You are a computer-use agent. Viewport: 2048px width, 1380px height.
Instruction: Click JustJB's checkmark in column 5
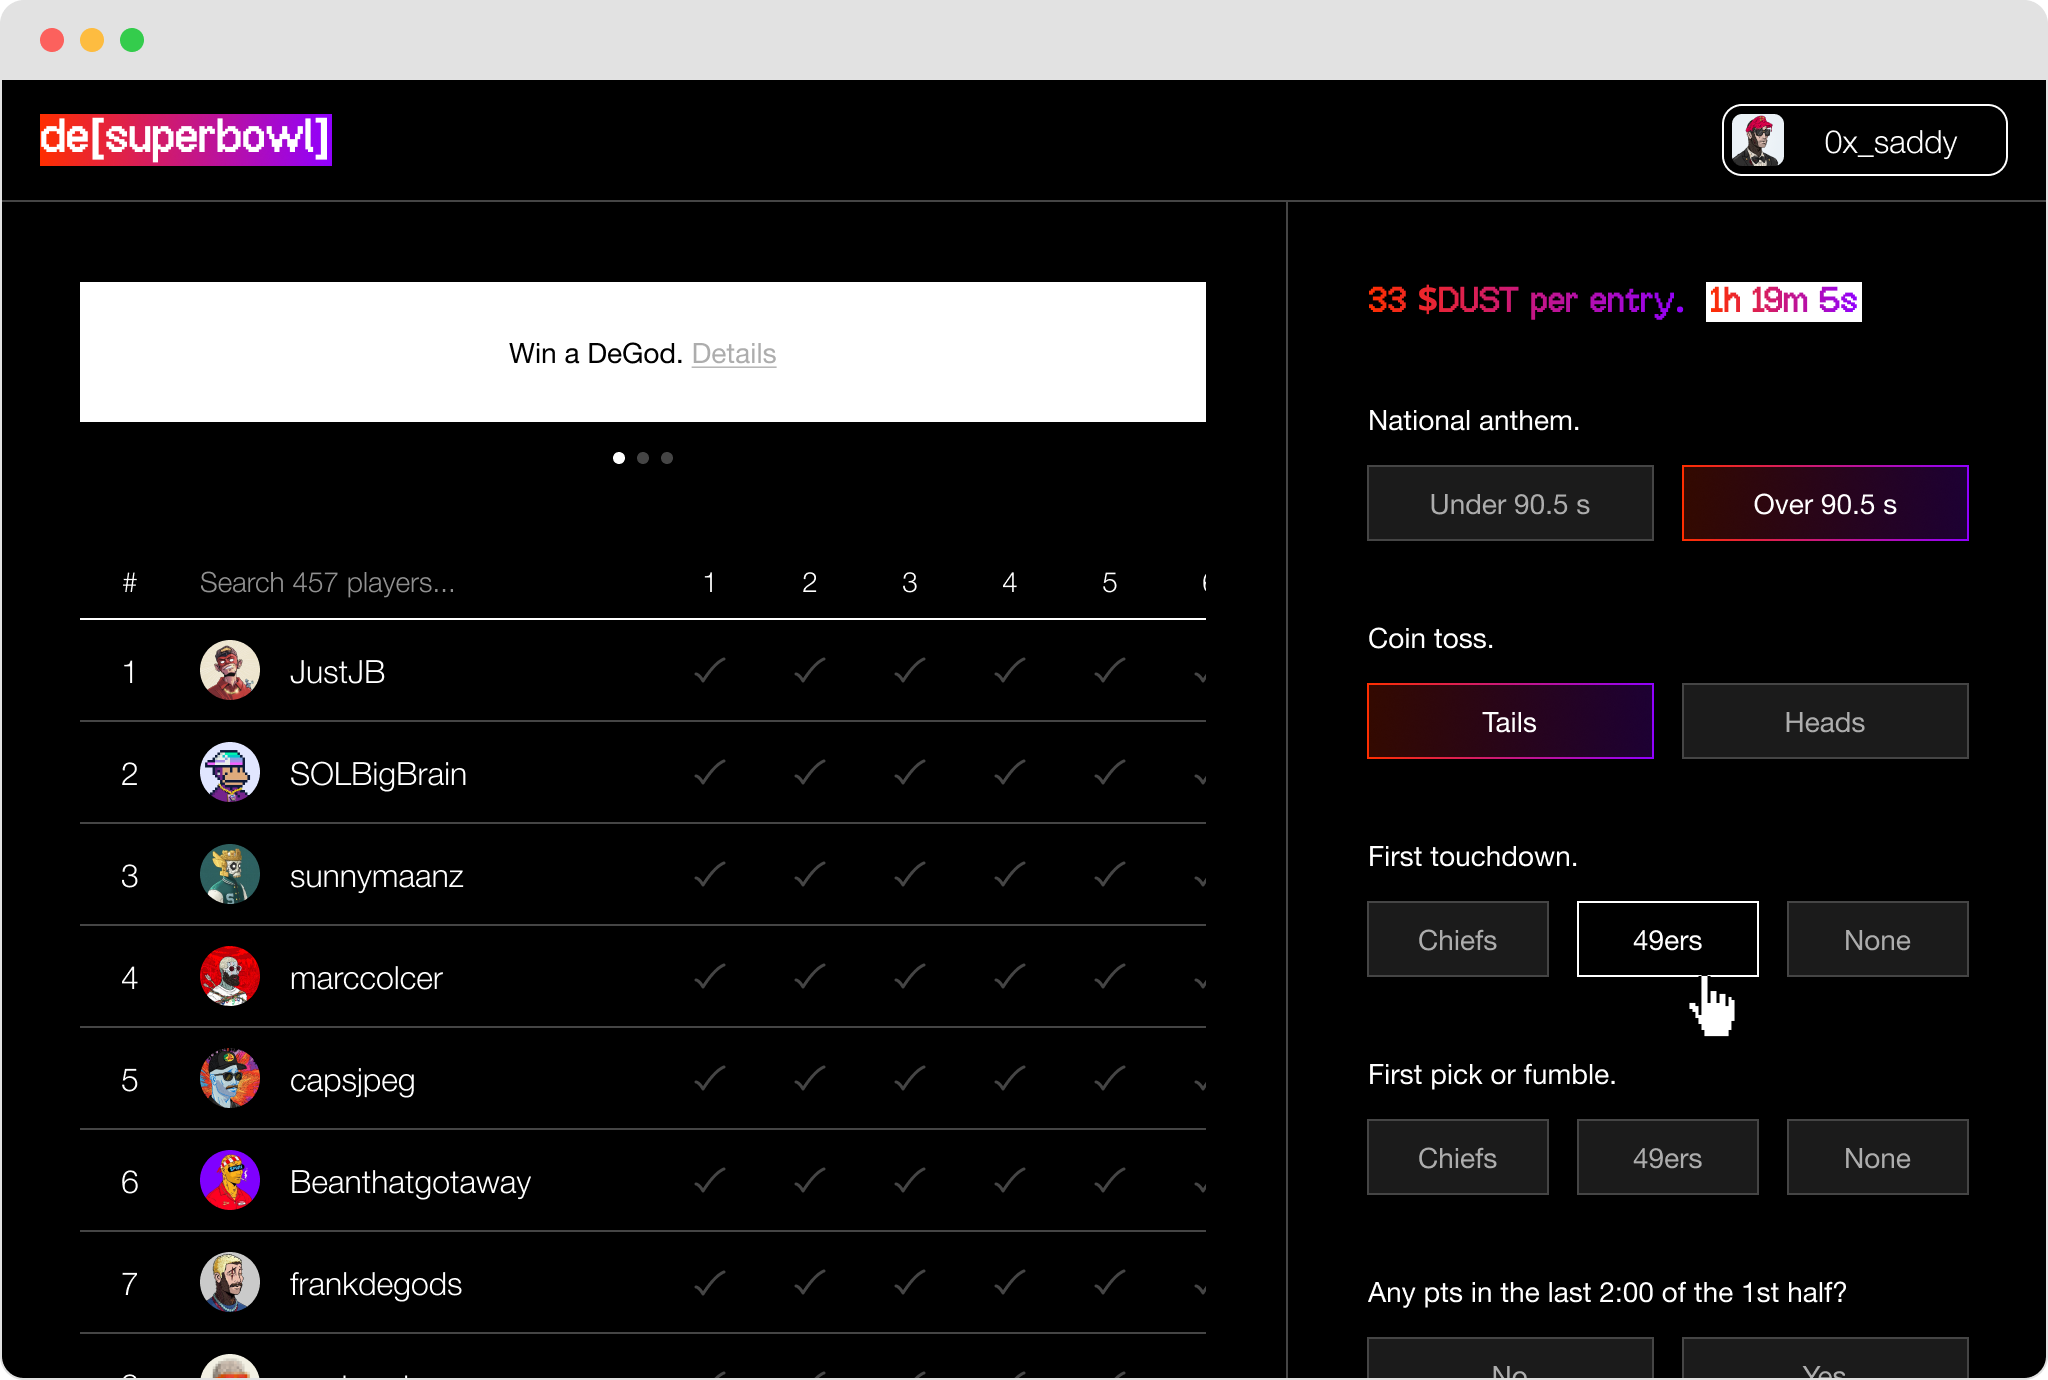[1109, 670]
